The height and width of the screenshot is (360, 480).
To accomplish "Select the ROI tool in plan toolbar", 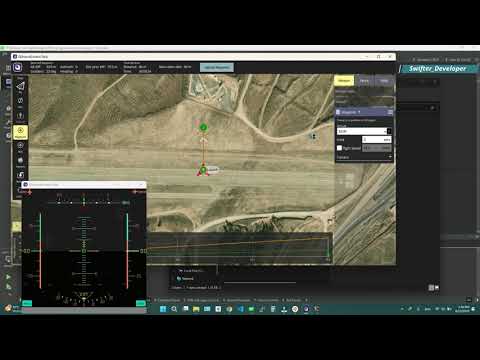I will [x=20, y=147].
